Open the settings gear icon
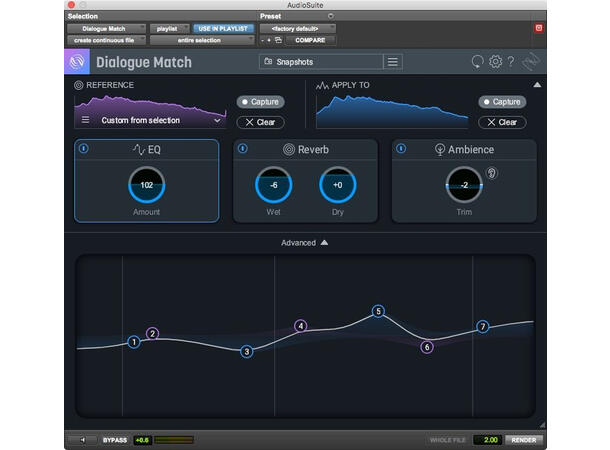610x450 pixels. (495, 61)
